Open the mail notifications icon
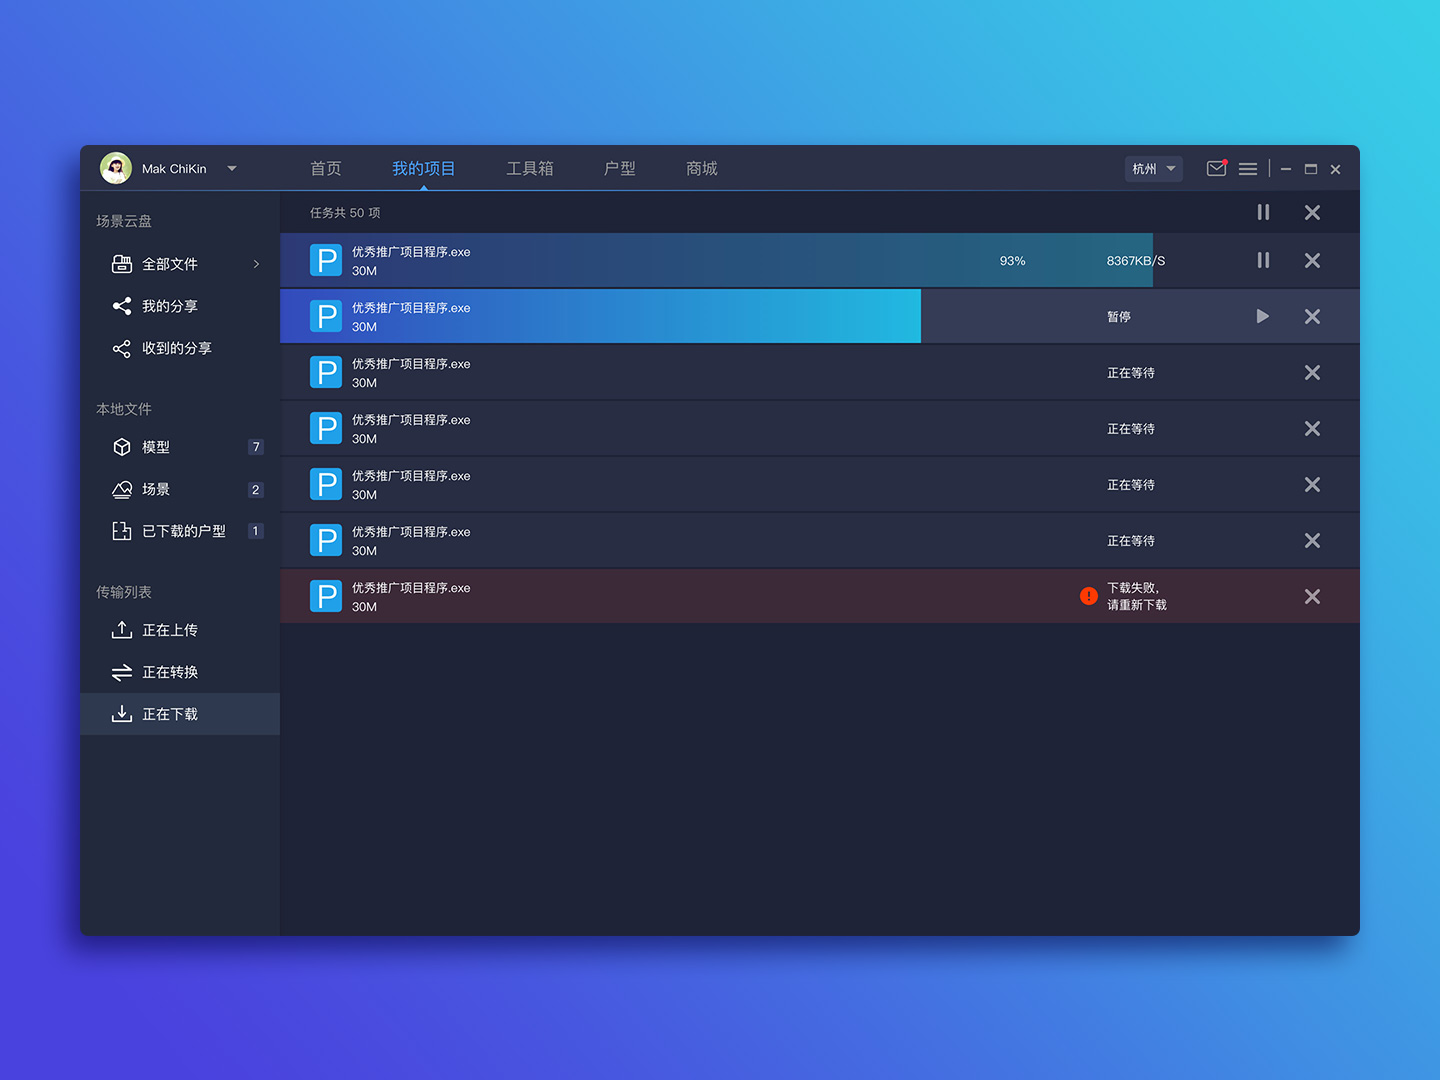This screenshot has height=1080, width=1440. (x=1216, y=168)
